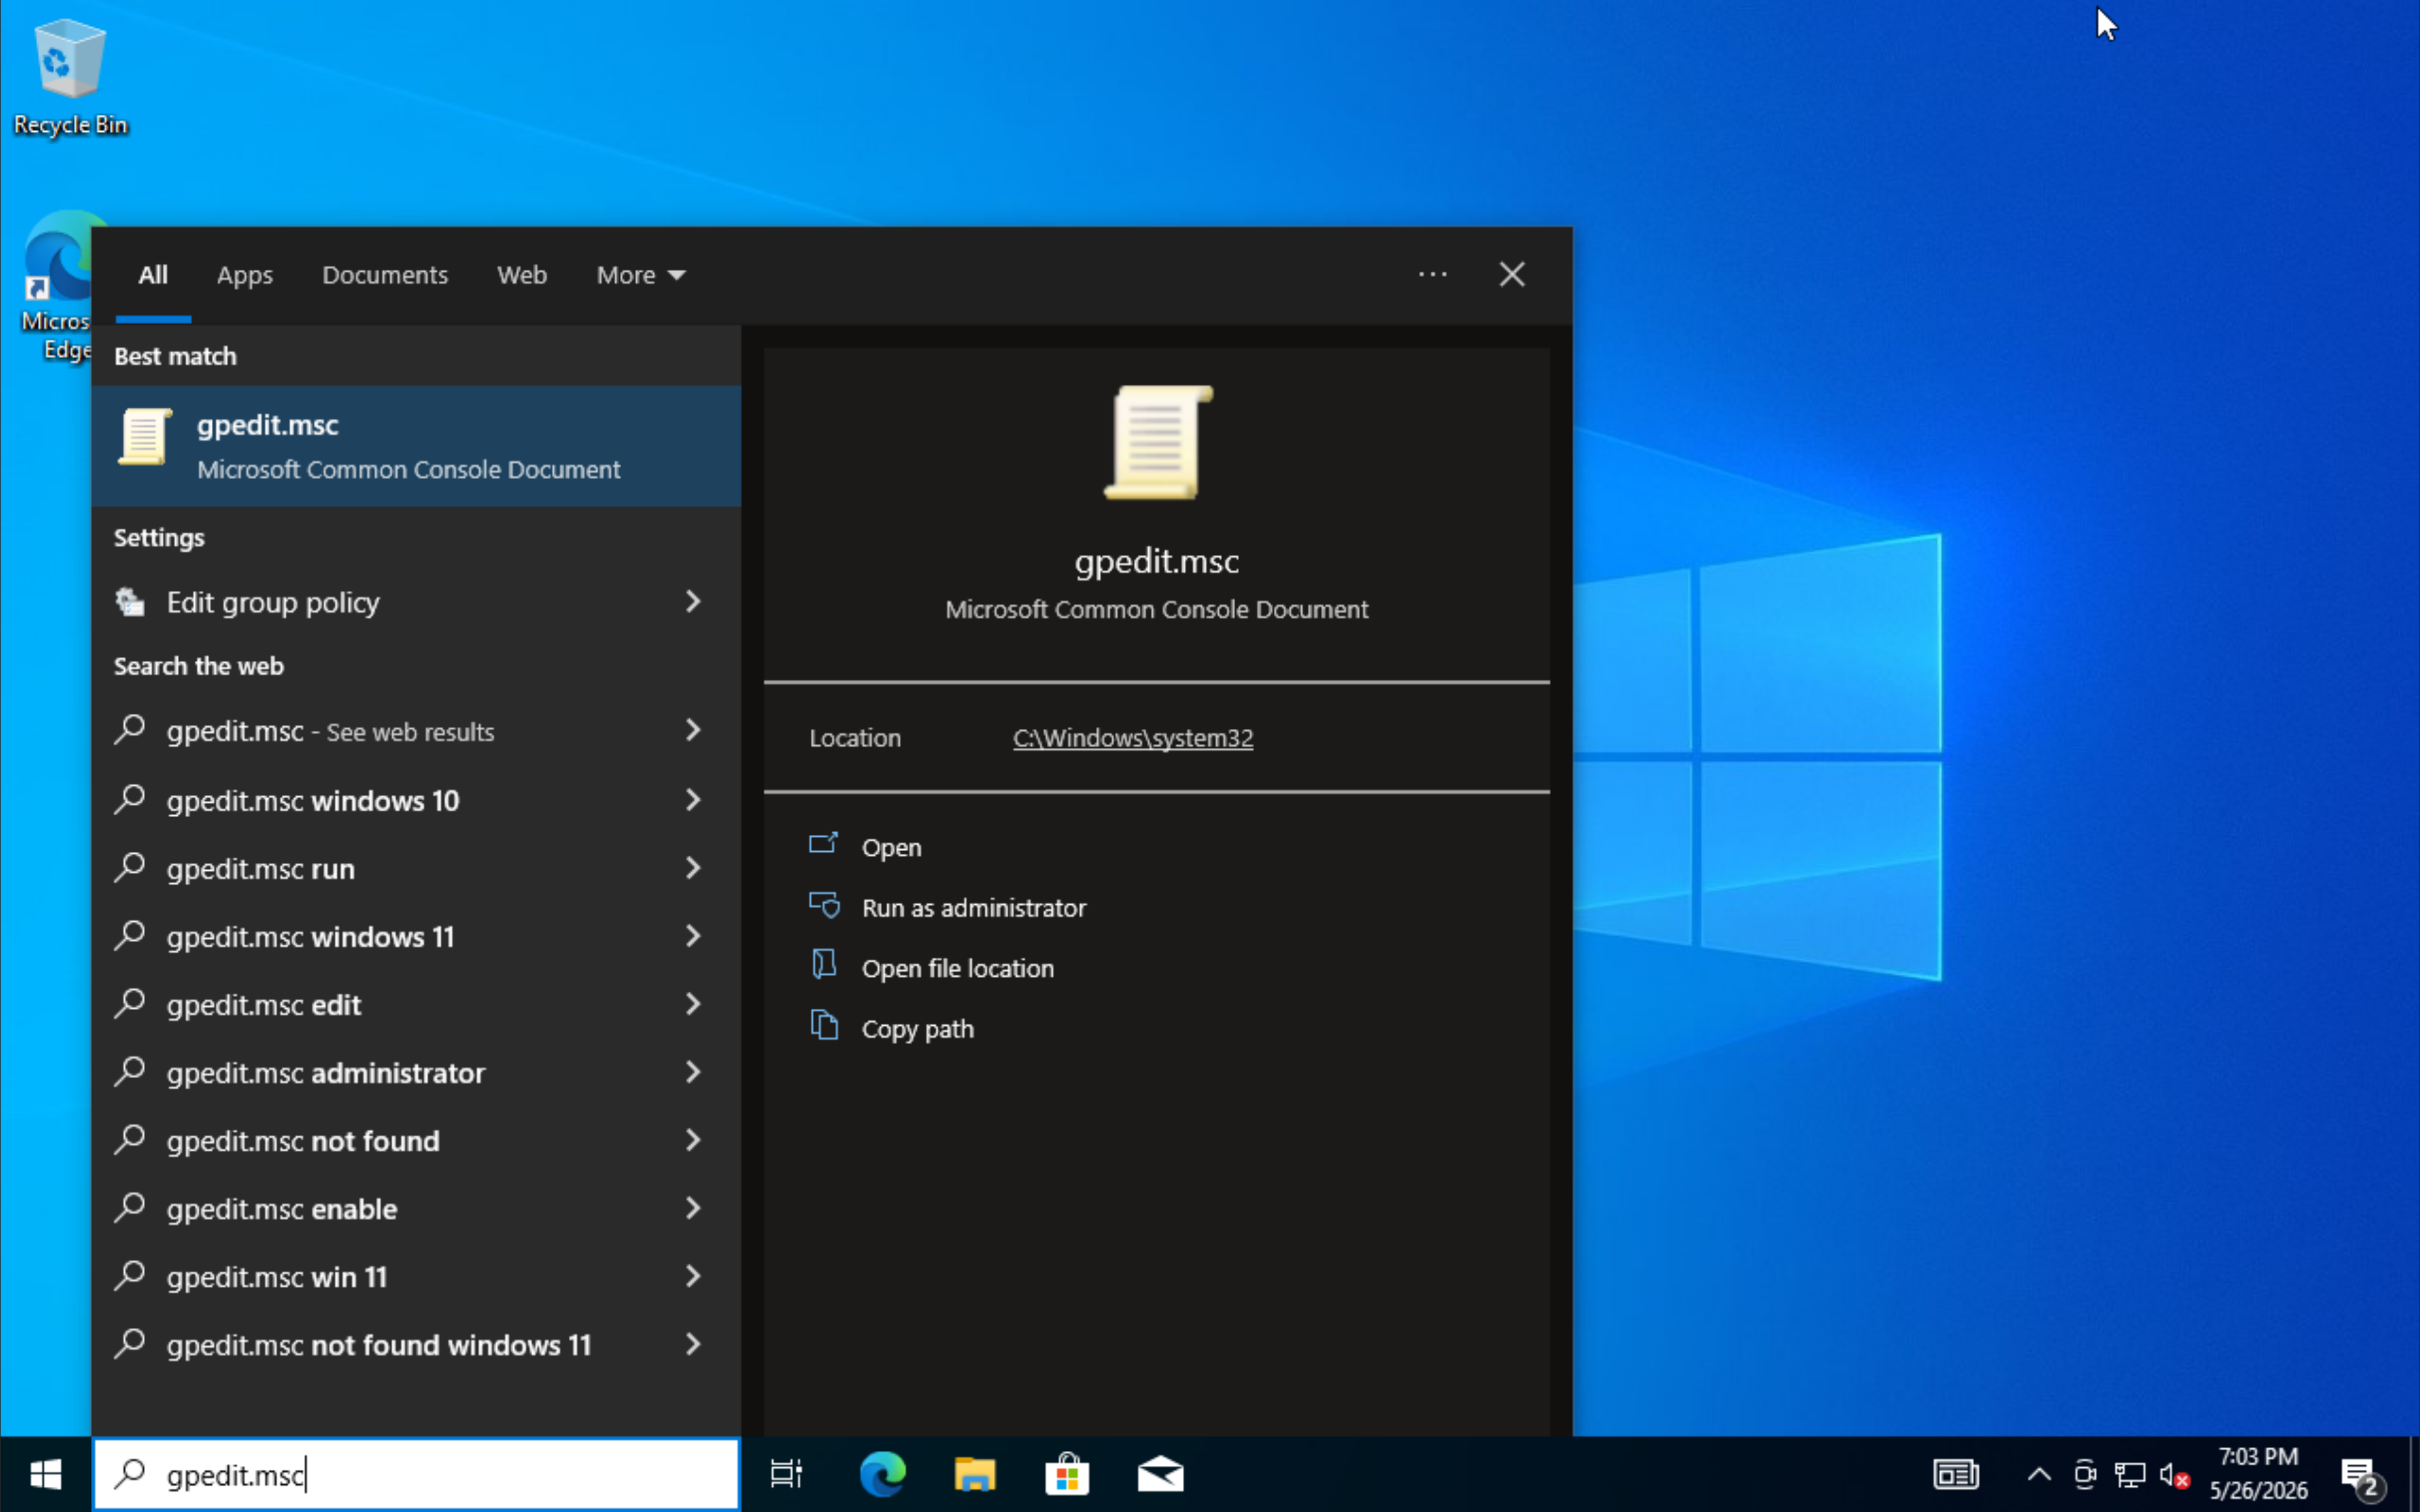Expand arrow for gpedit.msc See web results
Viewport: 2420px width, 1512px height.
[x=693, y=730]
